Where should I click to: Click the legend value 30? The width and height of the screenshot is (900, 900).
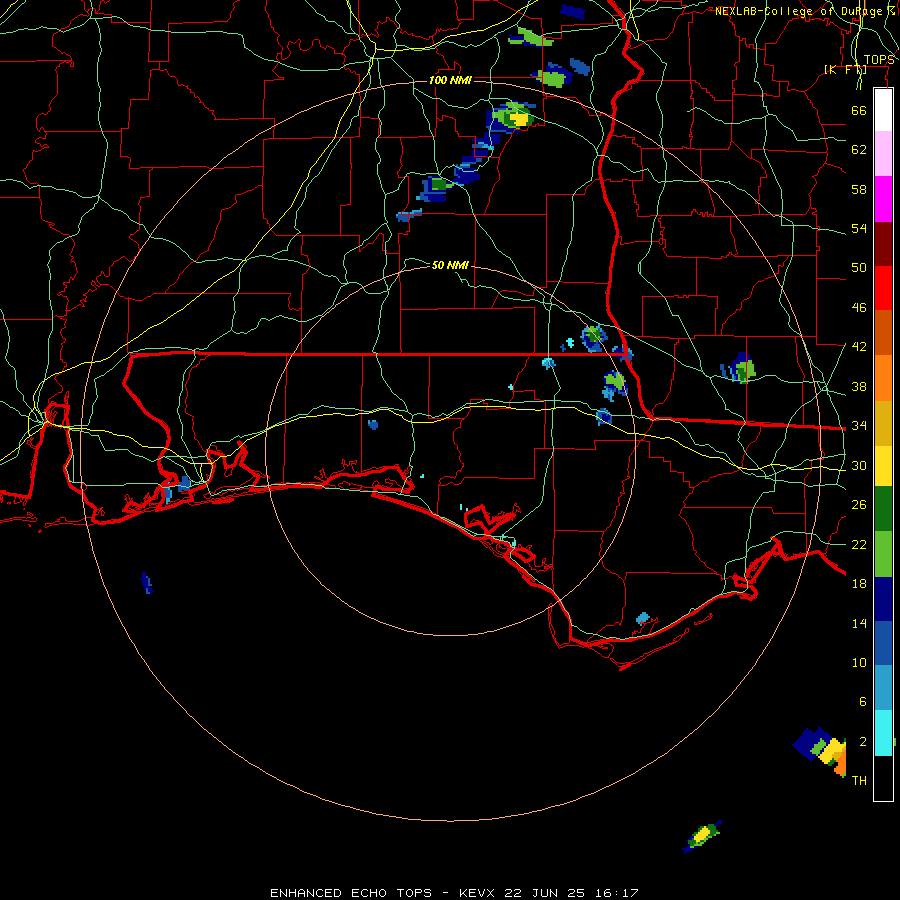point(859,465)
